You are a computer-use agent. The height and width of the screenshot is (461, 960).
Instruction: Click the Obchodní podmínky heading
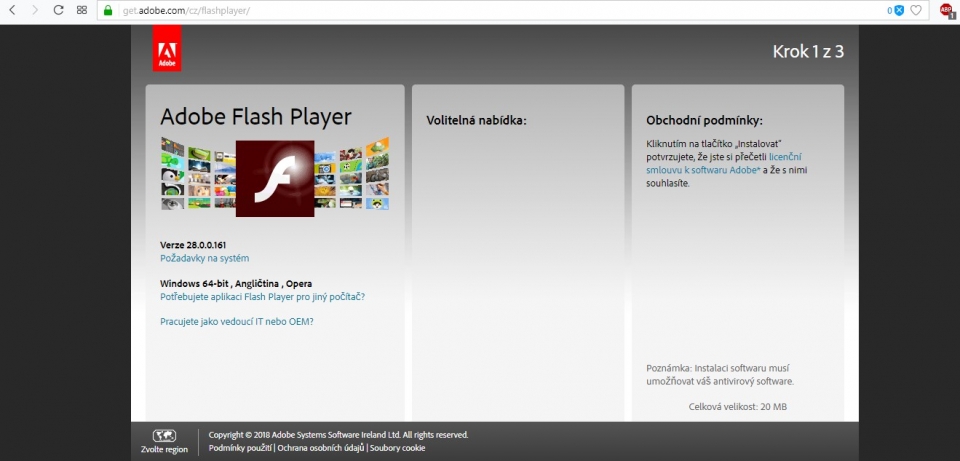tap(705, 121)
